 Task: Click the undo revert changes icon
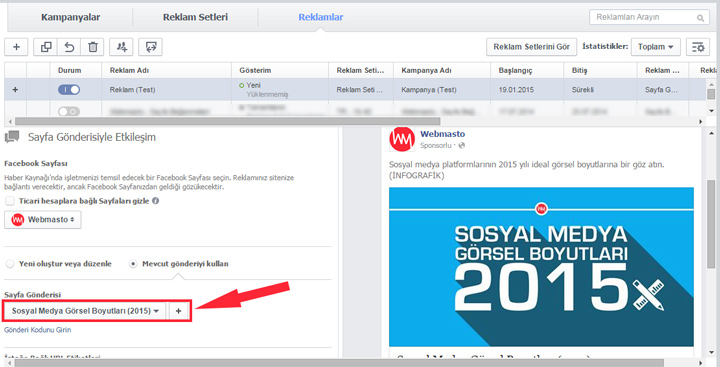click(x=69, y=47)
